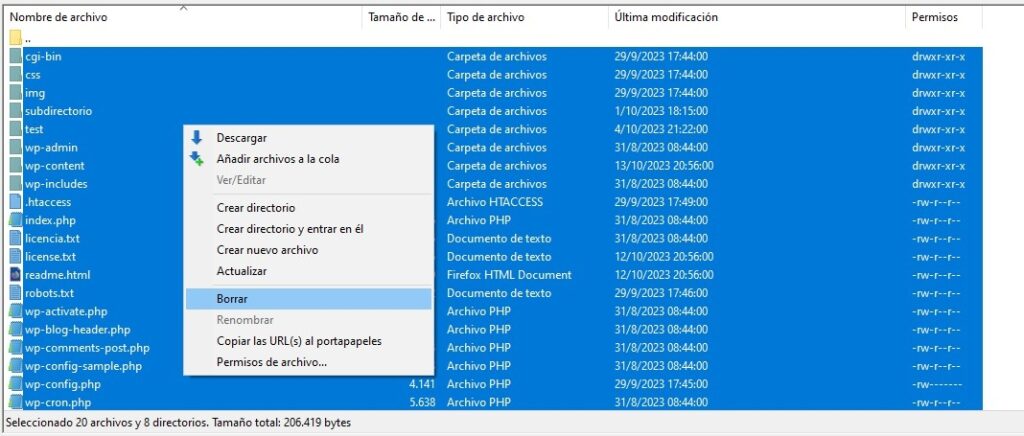Click the date 4/10/2023 21:22:00
This screenshot has width=1024, height=436.
pos(661,129)
